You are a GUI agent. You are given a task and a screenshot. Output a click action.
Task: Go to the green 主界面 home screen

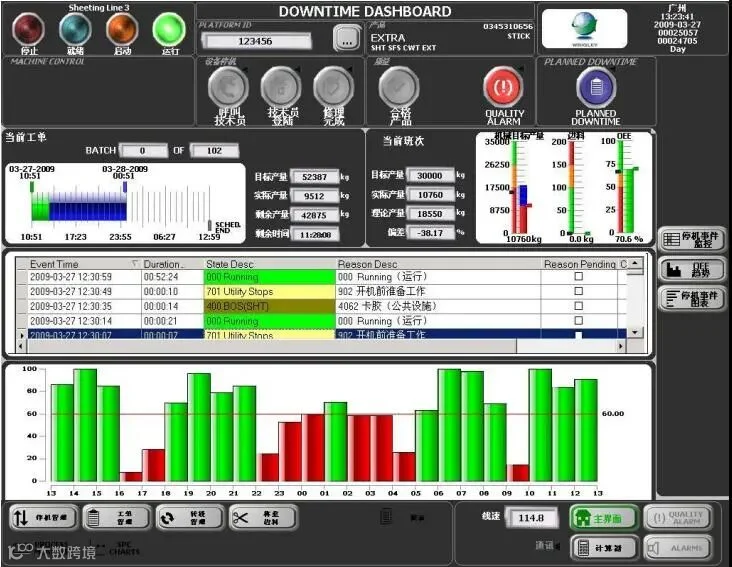point(605,518)
